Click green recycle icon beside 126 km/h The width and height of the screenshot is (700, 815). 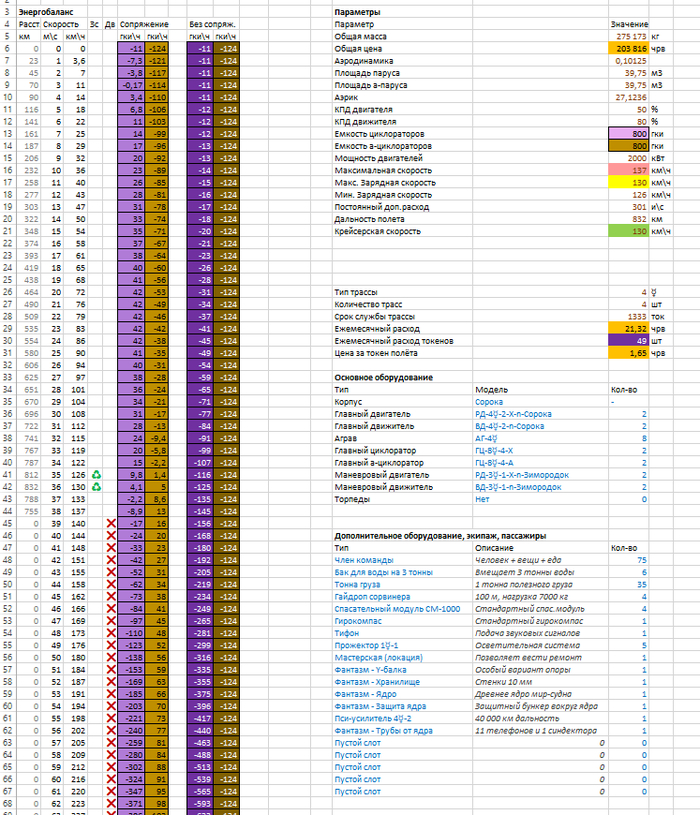click(96, 475)
